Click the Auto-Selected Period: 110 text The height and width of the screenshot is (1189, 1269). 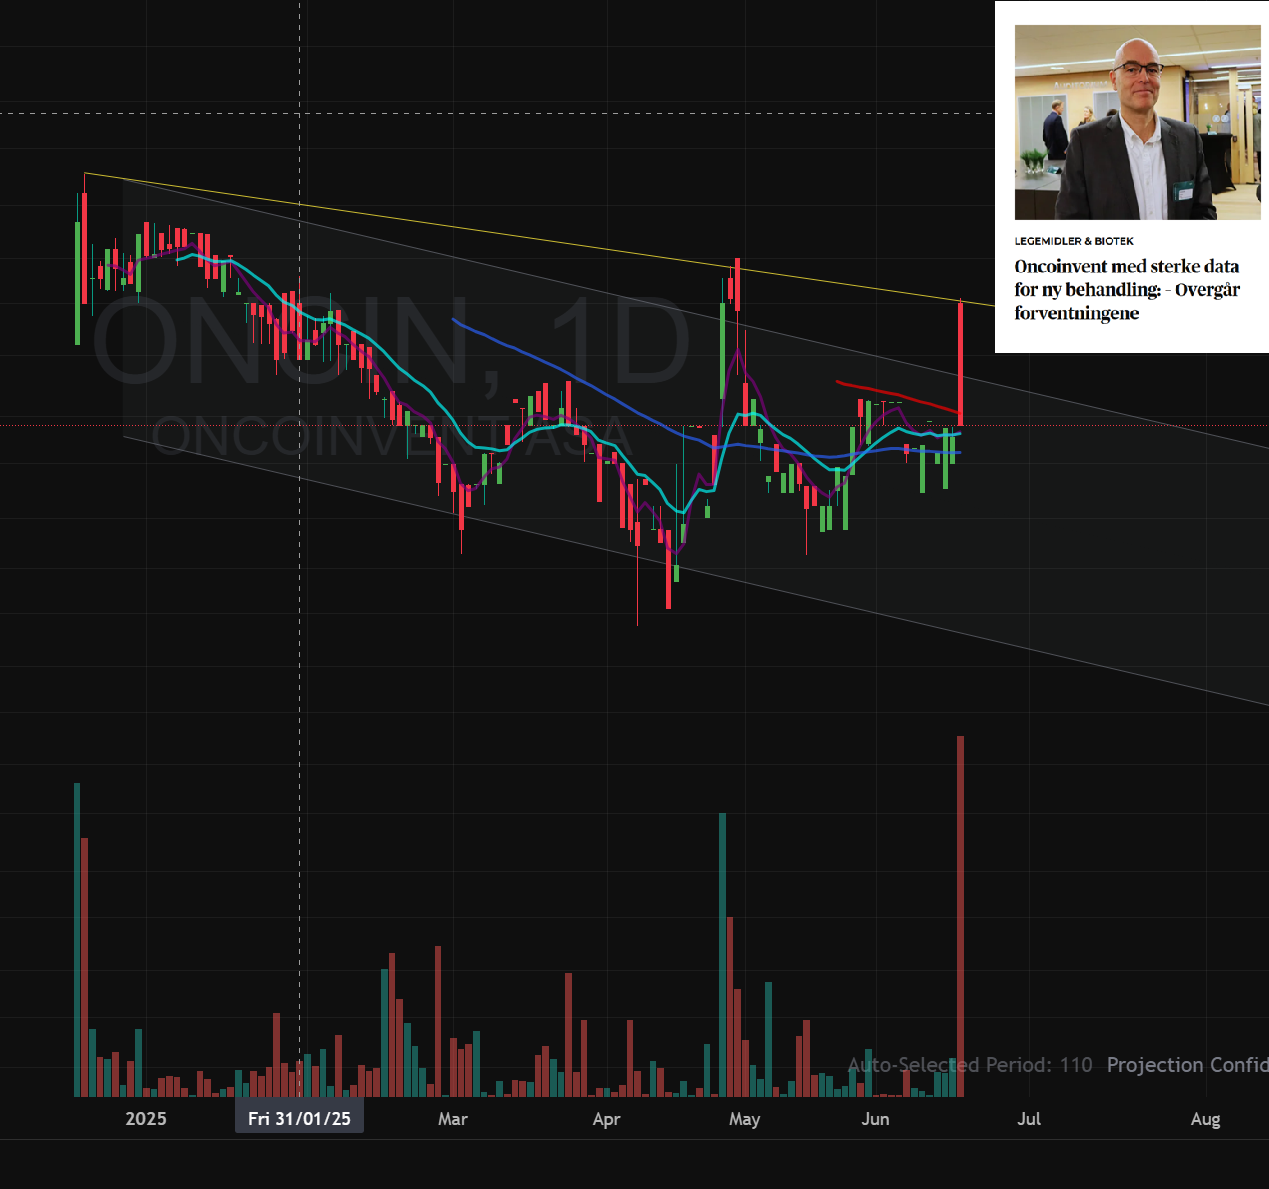coord(970,1065)
